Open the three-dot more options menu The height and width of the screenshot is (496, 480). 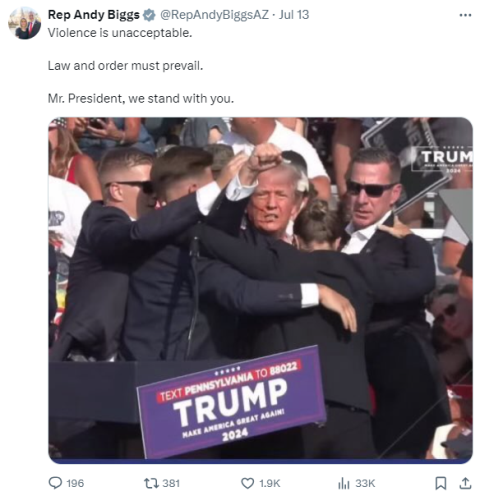465,15
